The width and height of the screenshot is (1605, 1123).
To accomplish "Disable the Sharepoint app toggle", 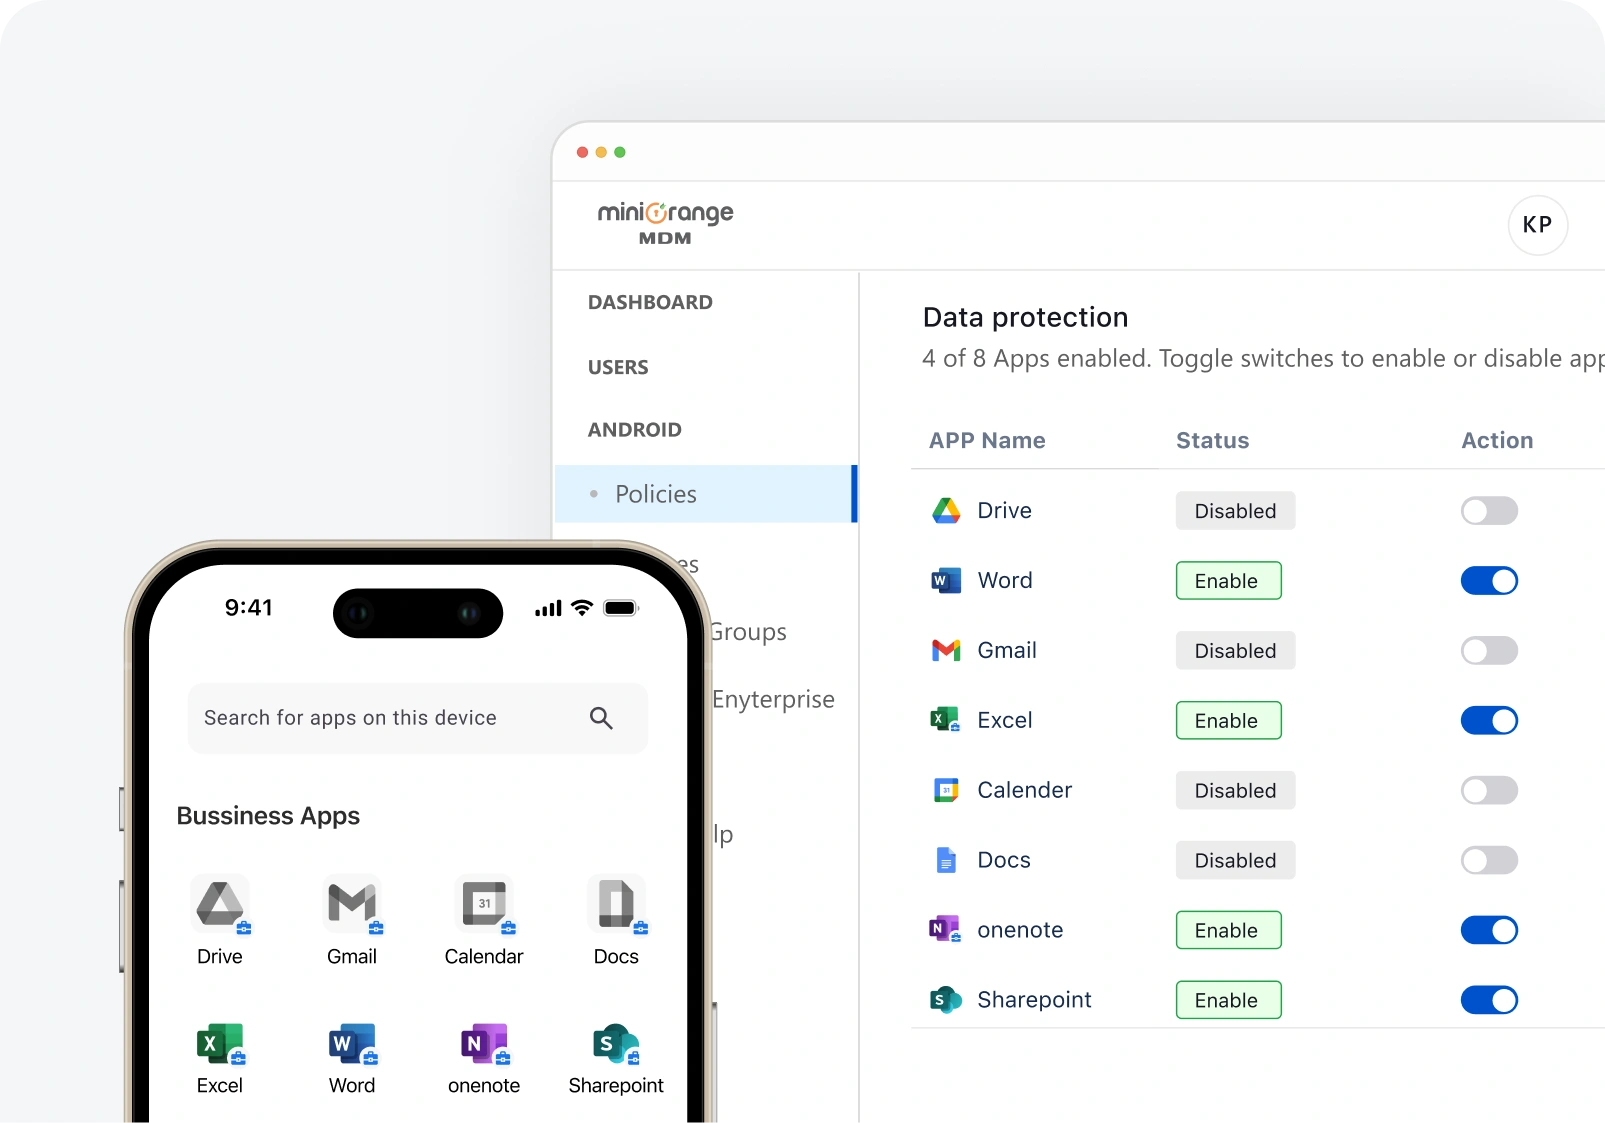I will (x=1489, y=1000).
